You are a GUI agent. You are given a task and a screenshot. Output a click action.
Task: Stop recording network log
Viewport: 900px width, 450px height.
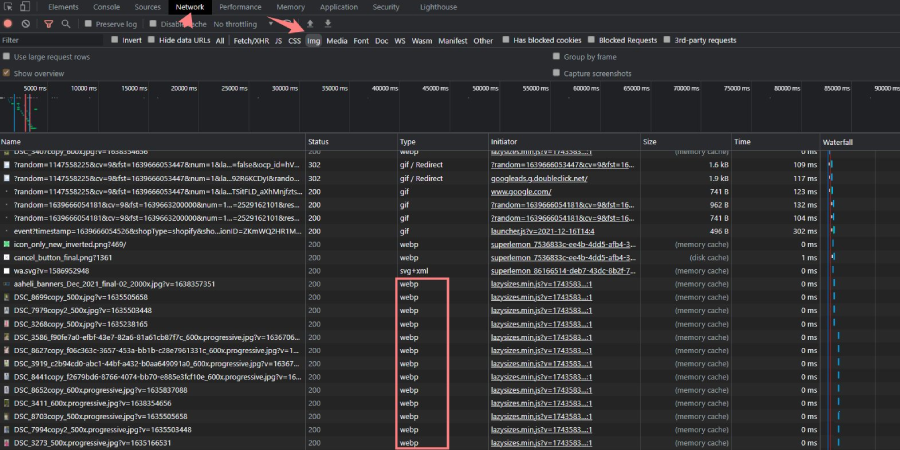(10, 23)
